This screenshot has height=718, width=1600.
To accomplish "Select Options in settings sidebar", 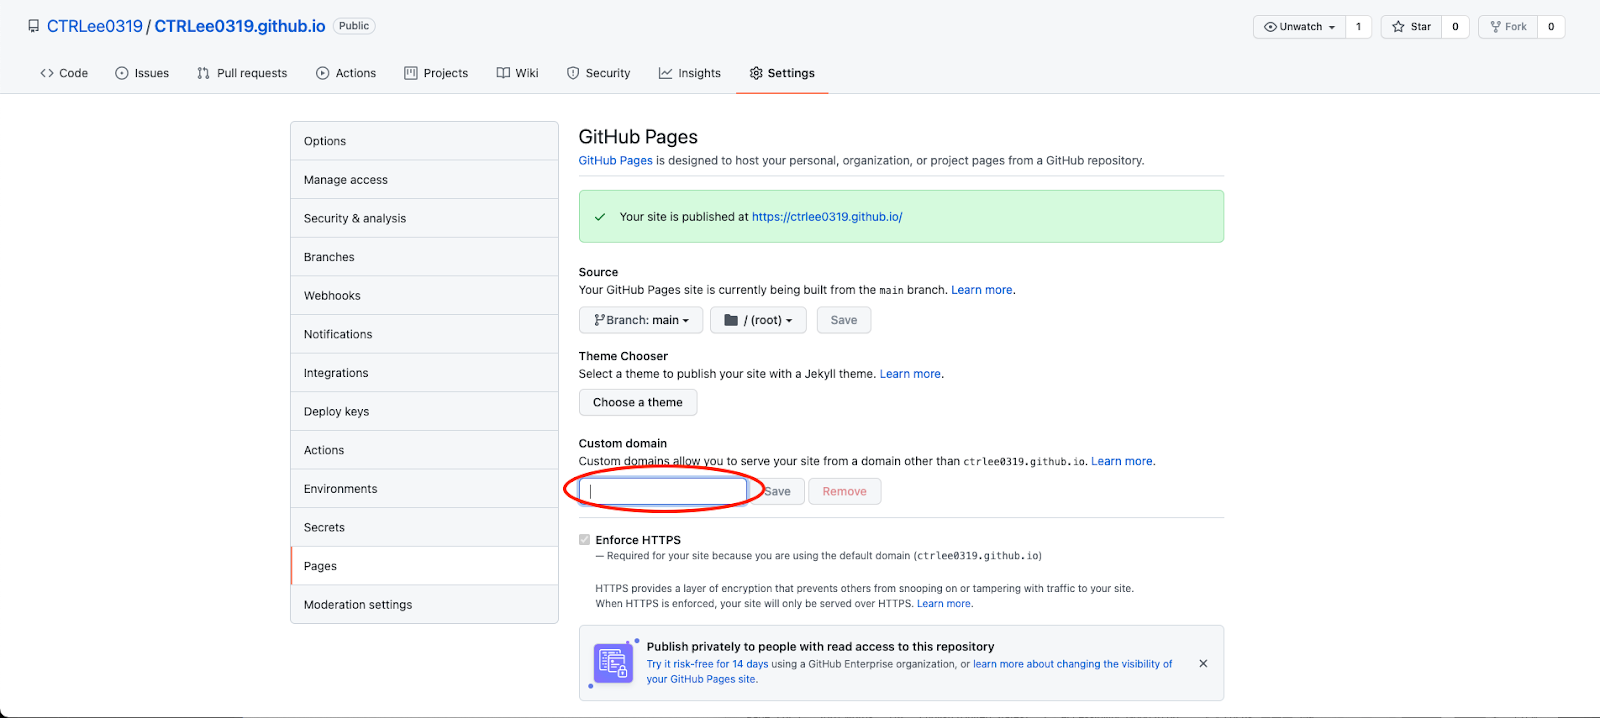I will [424, 141].
